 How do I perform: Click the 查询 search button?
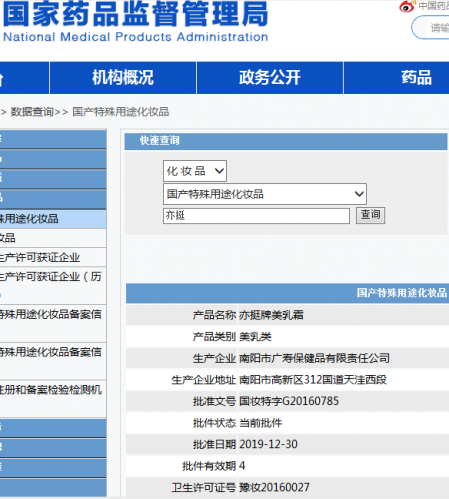click(370, 215)
